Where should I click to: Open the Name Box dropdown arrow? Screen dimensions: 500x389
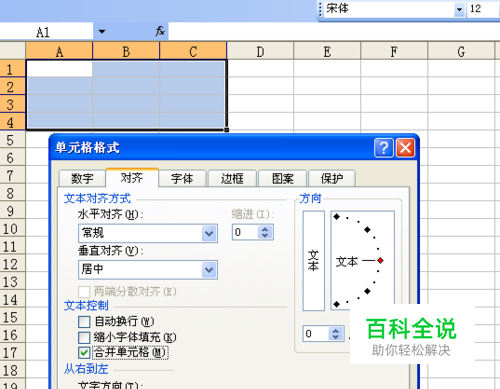pos(102,32)
